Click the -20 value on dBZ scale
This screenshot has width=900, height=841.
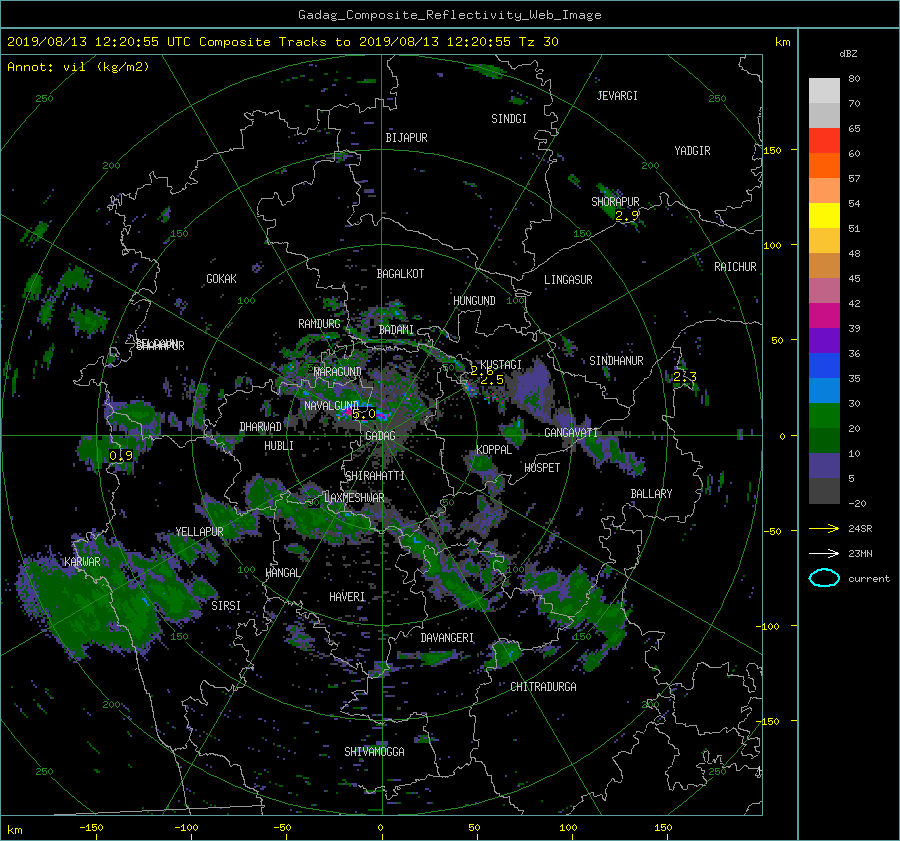pos(857,503)
